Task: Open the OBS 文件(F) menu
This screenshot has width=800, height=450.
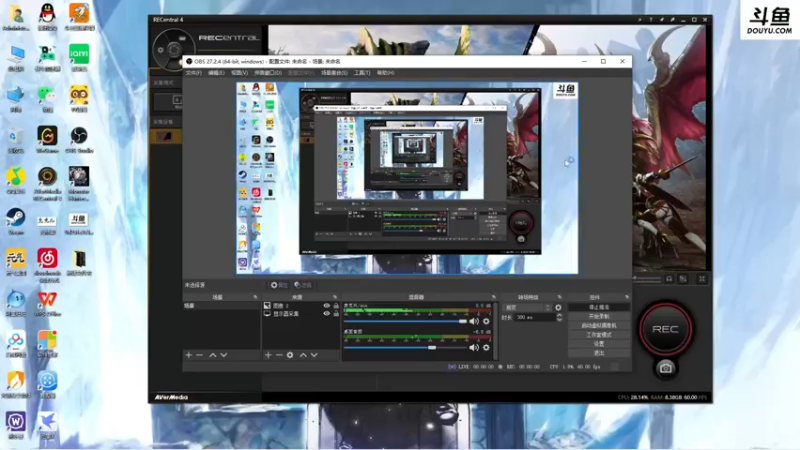Action: (193, 73)
